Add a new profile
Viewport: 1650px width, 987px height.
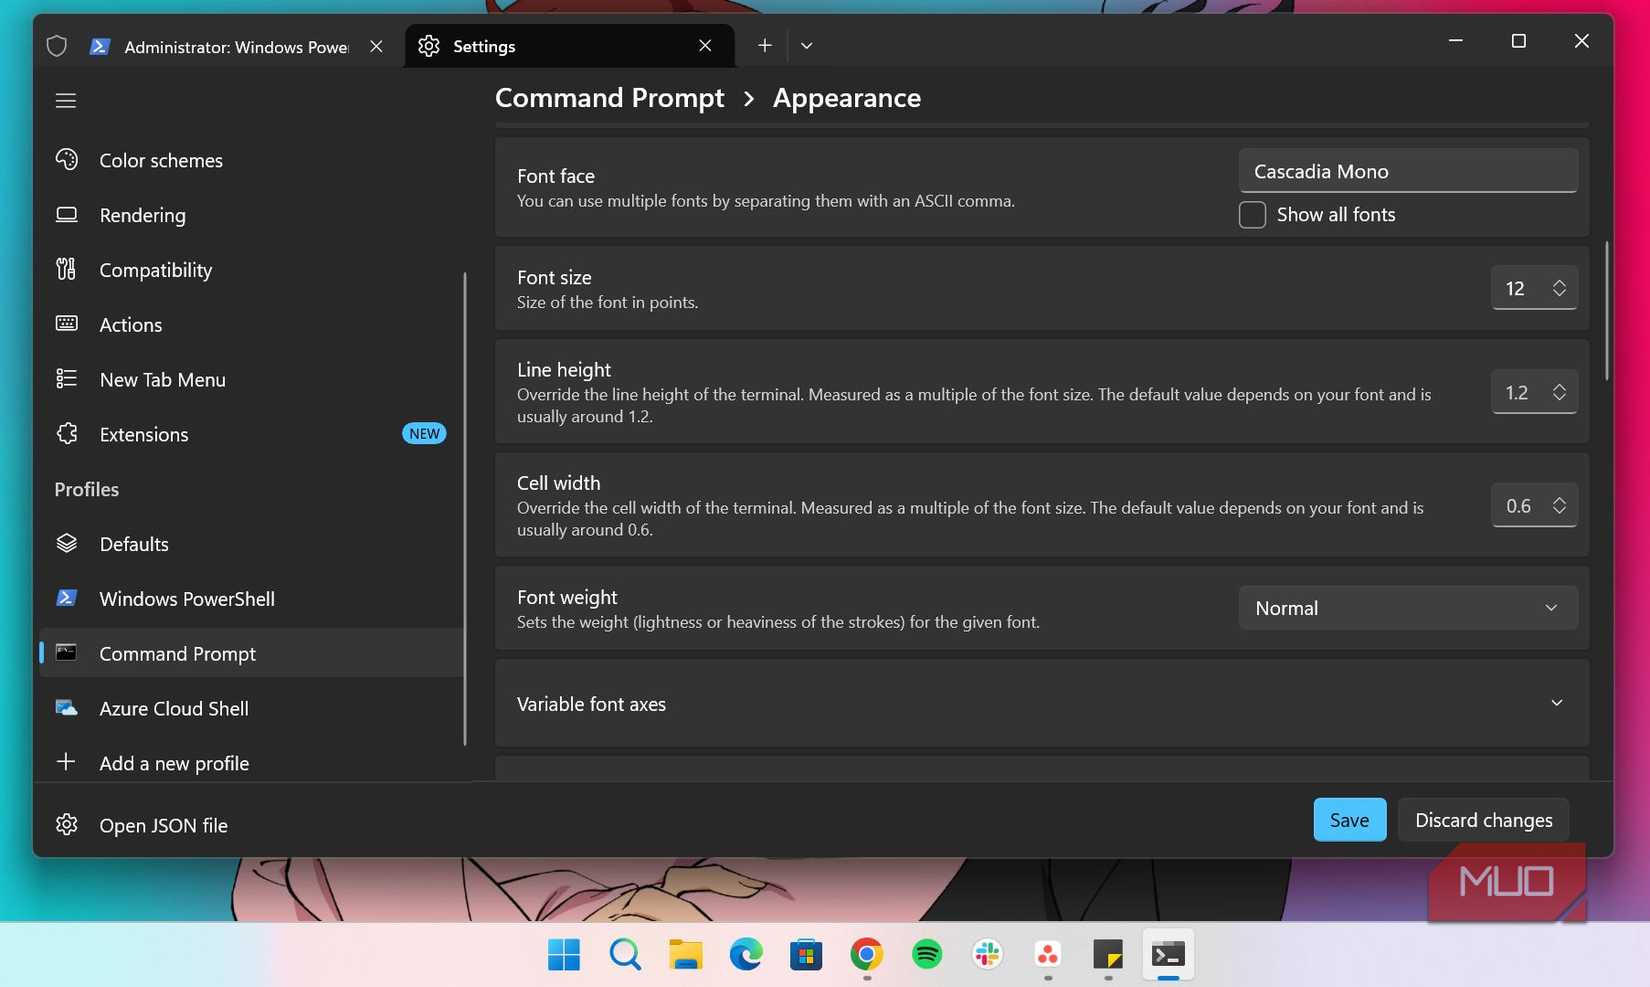250,763
